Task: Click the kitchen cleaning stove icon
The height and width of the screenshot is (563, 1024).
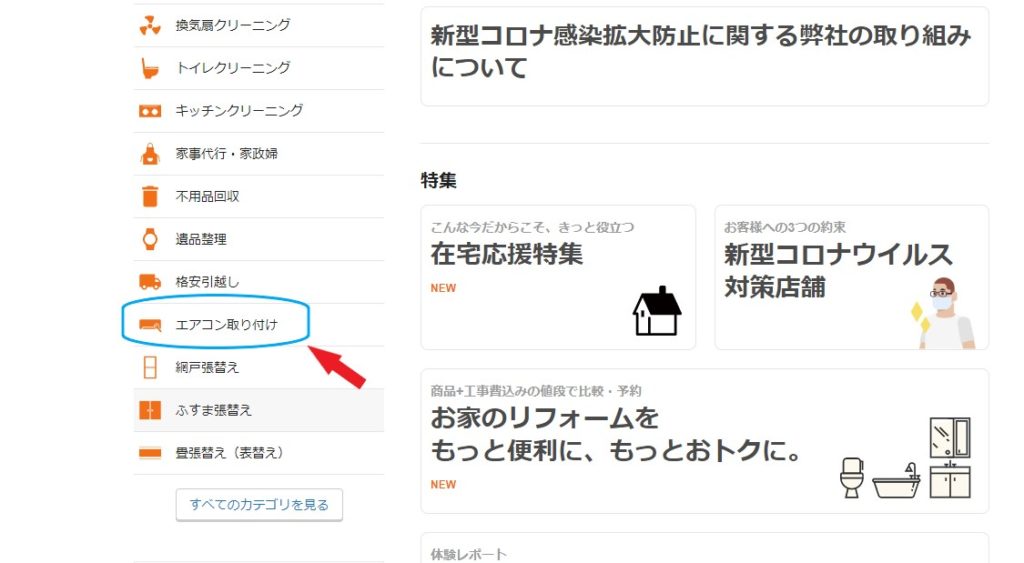Action: click(x=149, y=111)
